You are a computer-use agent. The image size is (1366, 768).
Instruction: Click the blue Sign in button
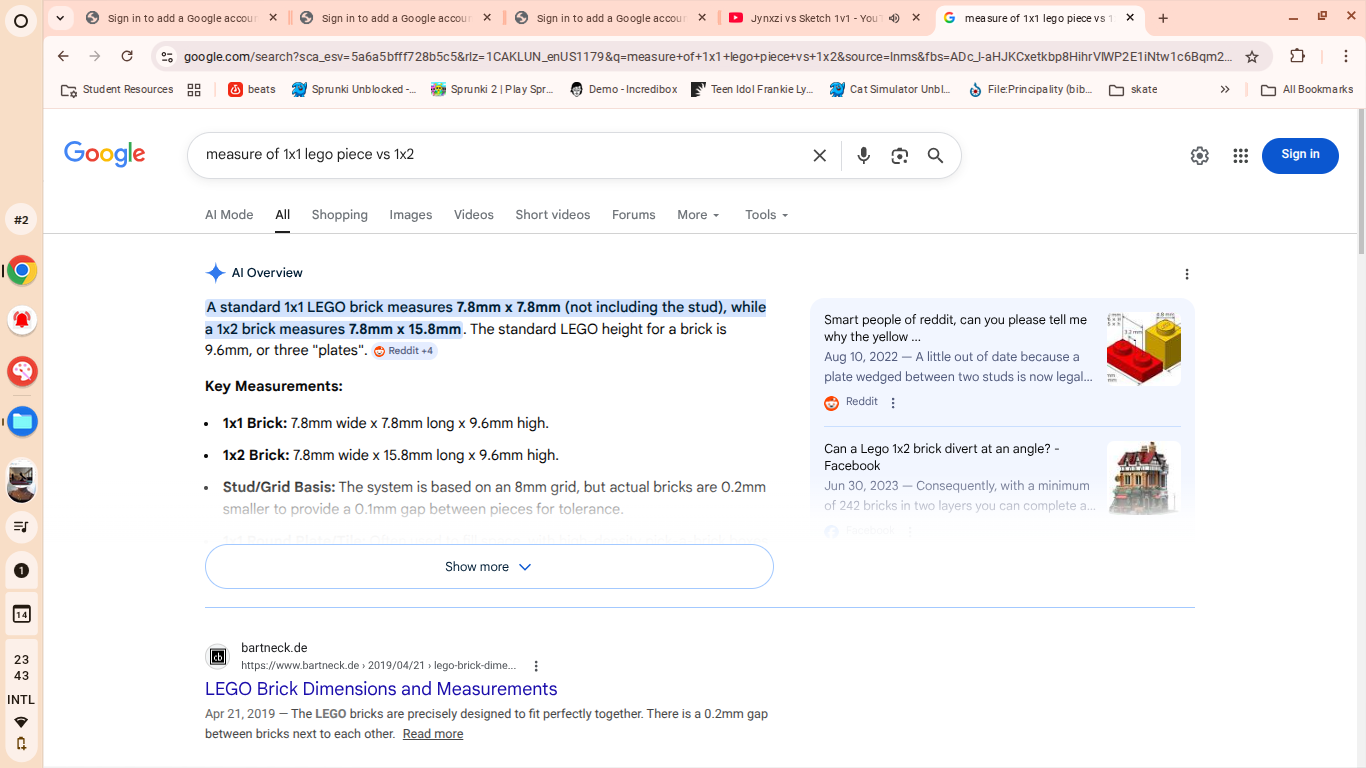click(x=1299, y=155)
